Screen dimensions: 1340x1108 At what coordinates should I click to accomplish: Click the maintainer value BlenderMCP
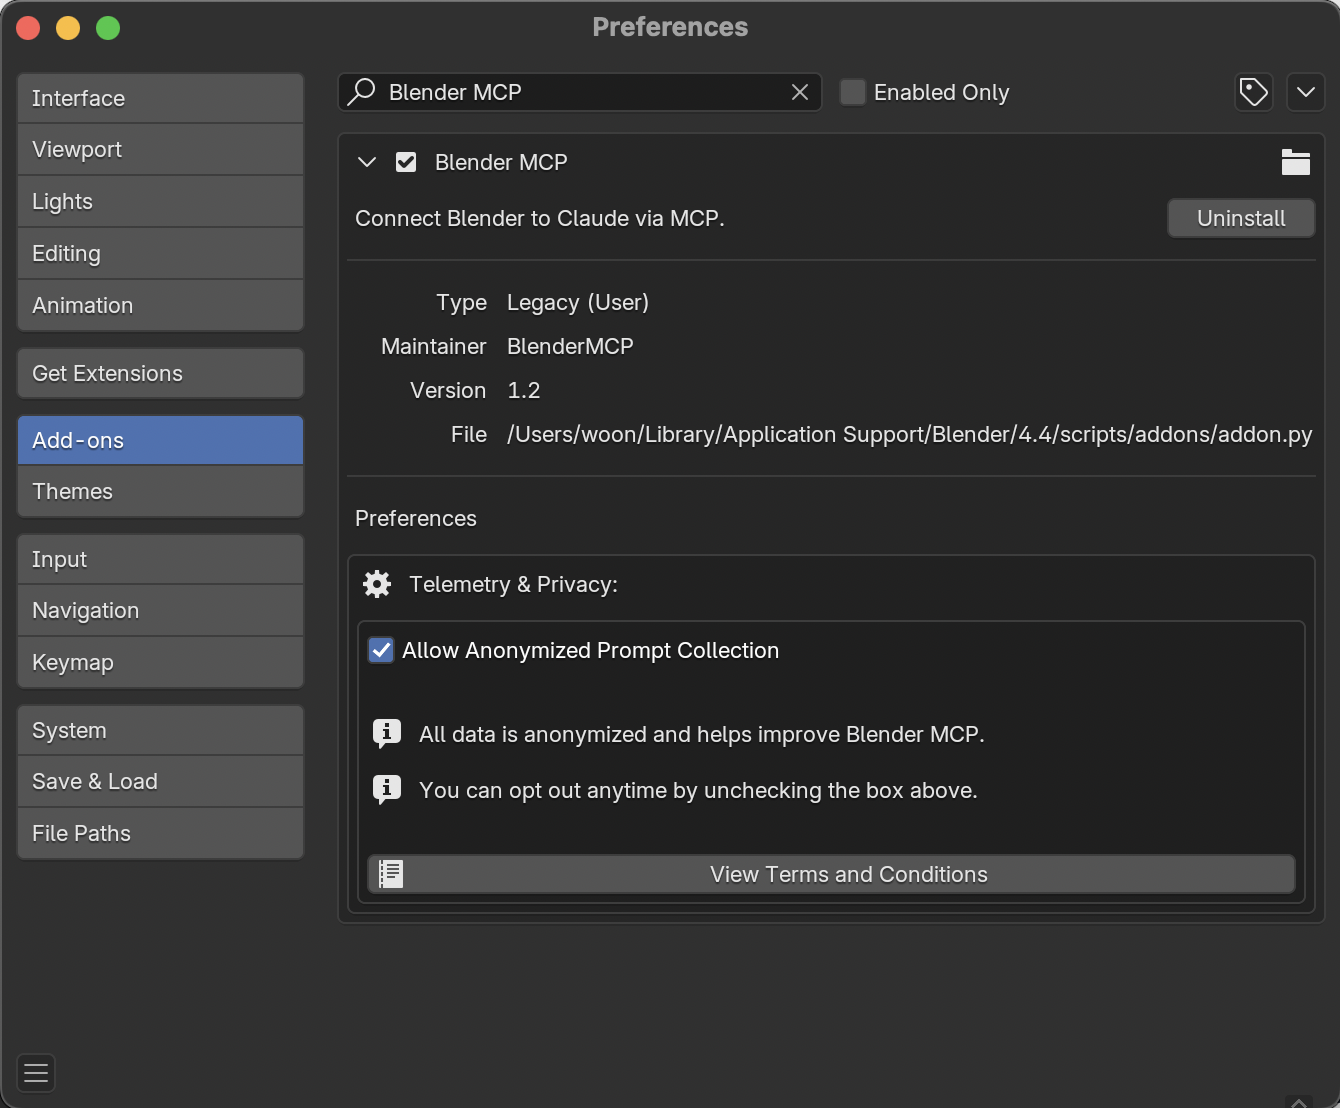point(570,346)
